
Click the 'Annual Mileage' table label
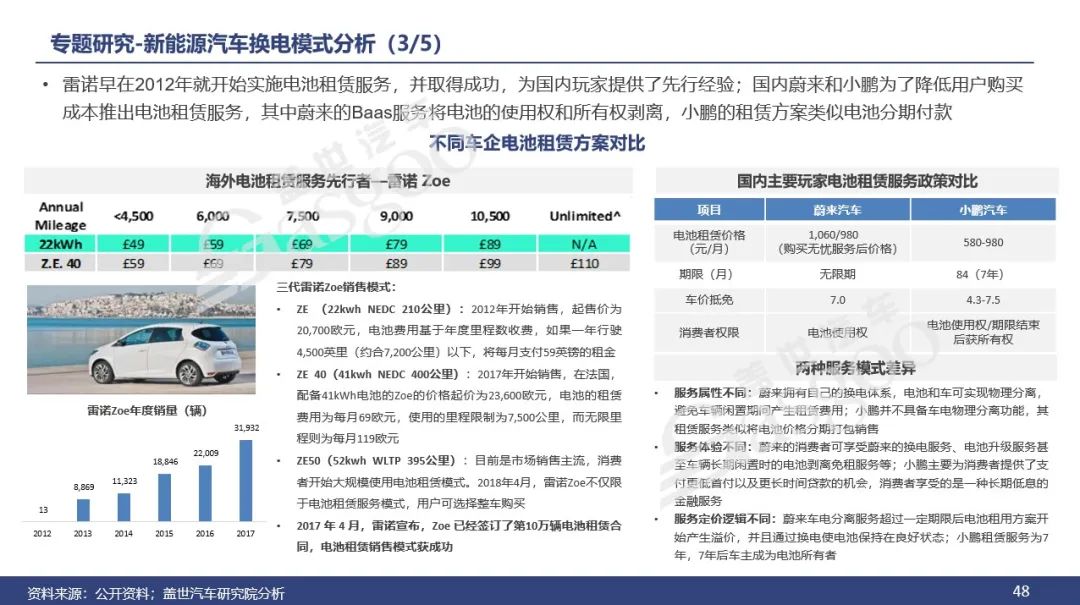click(x=61, y=216)
